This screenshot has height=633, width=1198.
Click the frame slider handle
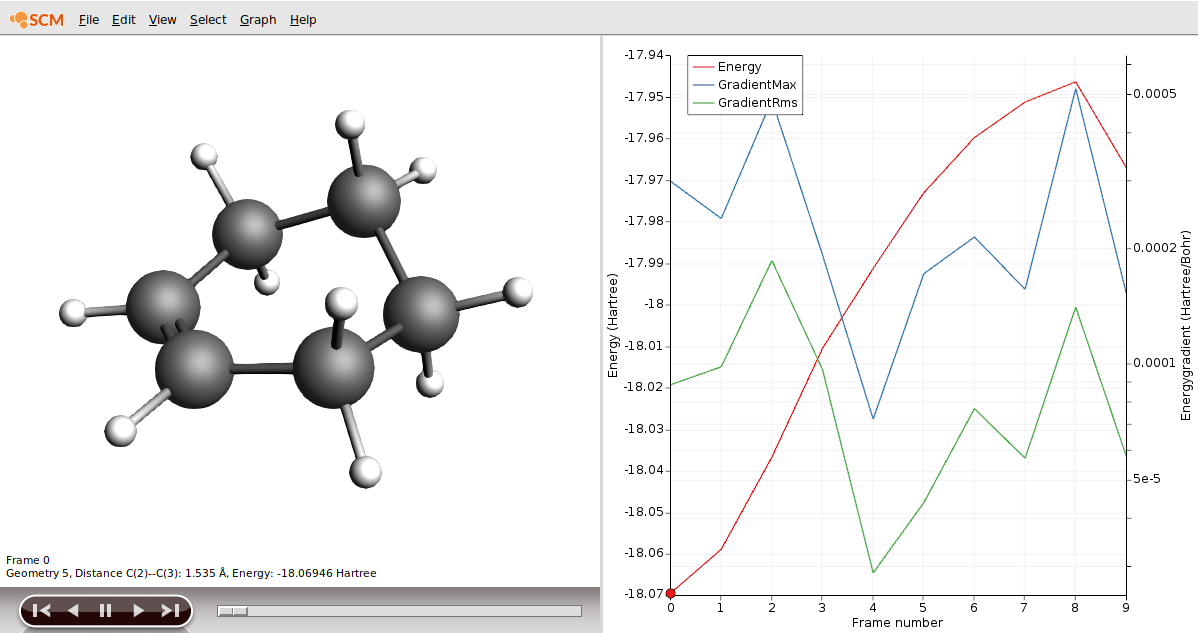point(233,611)
